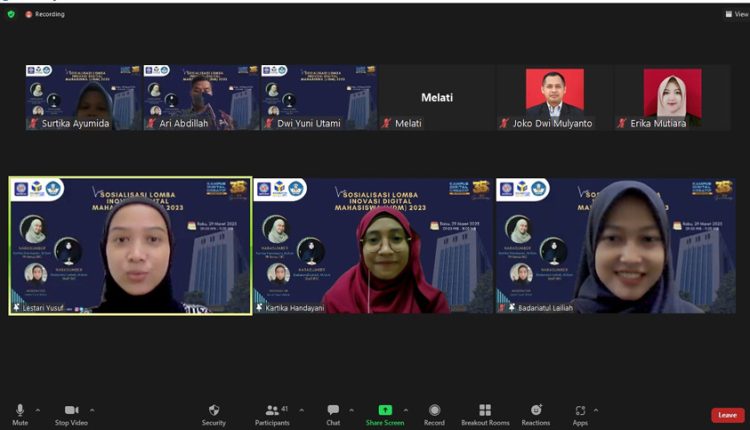750x430 pixels.
Task: Open Breakout Rooms
Action: click(x=485, y=414)
